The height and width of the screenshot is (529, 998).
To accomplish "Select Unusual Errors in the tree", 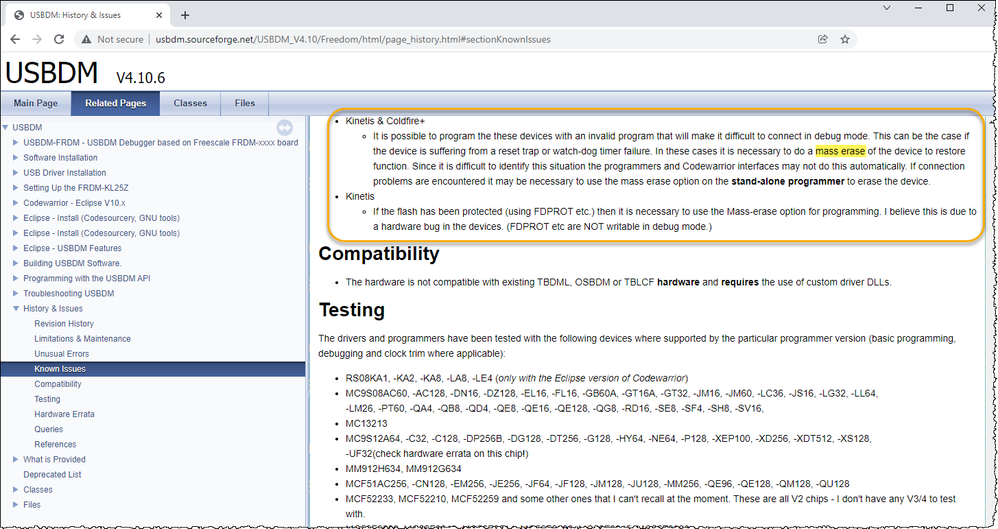I will click(62, 354).
